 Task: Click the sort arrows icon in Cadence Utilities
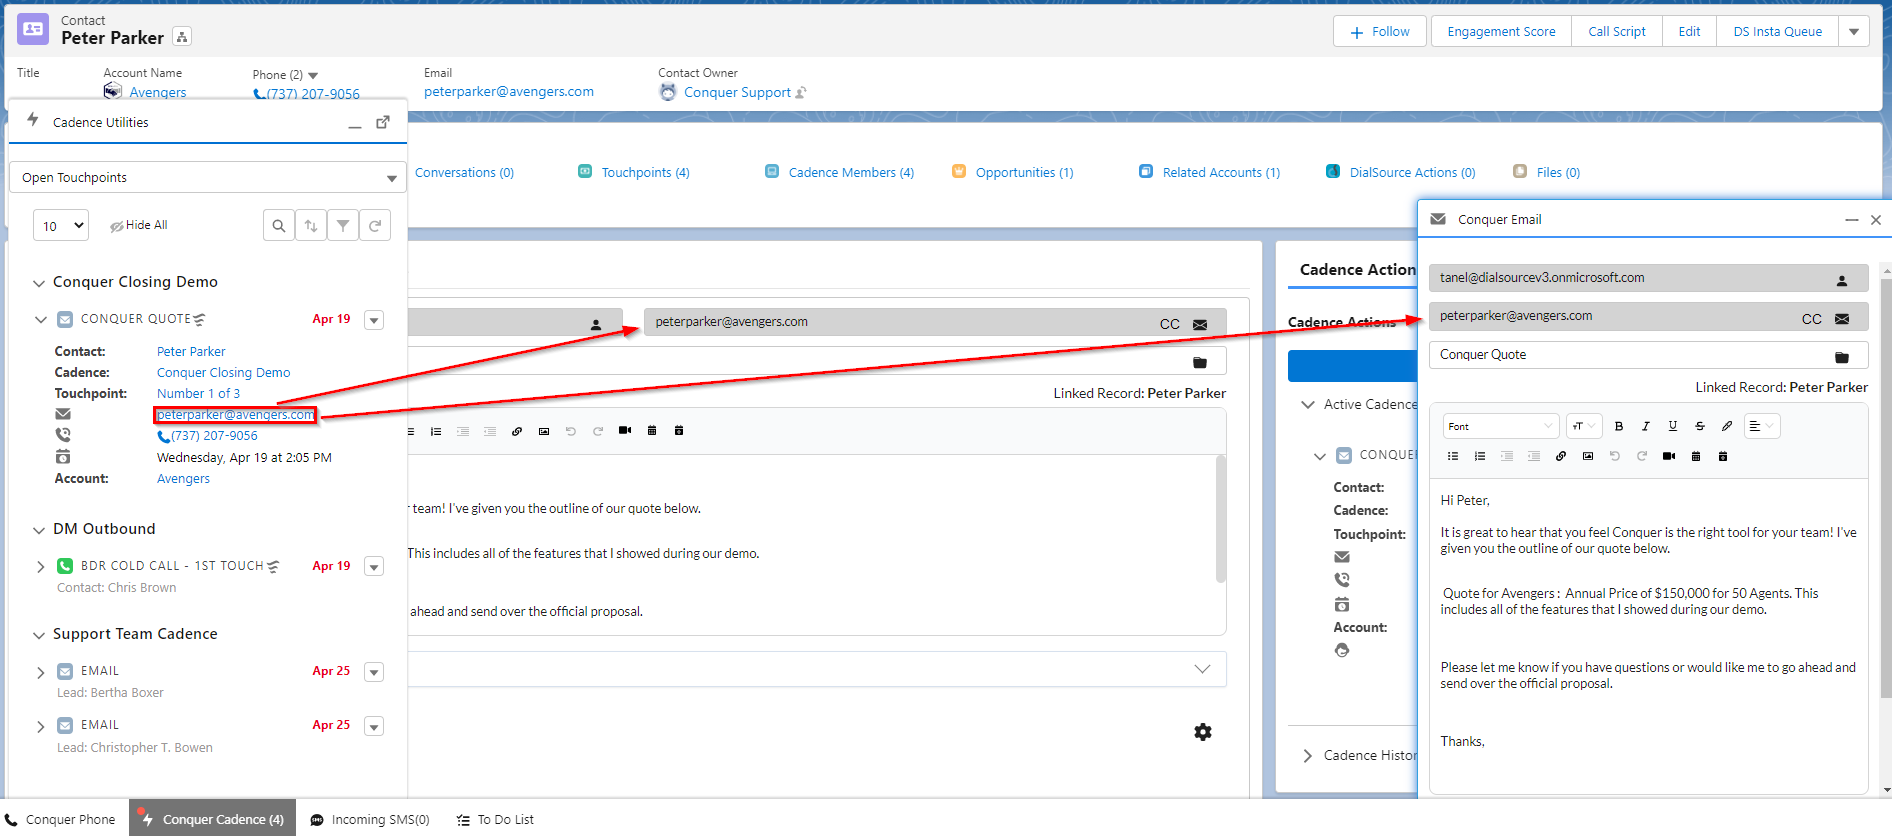pyautogui.click(x=311, y=226)
